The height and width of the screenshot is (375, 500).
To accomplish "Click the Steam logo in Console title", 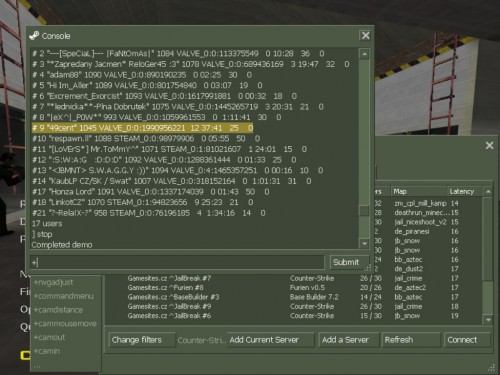I will coord(34,36).
